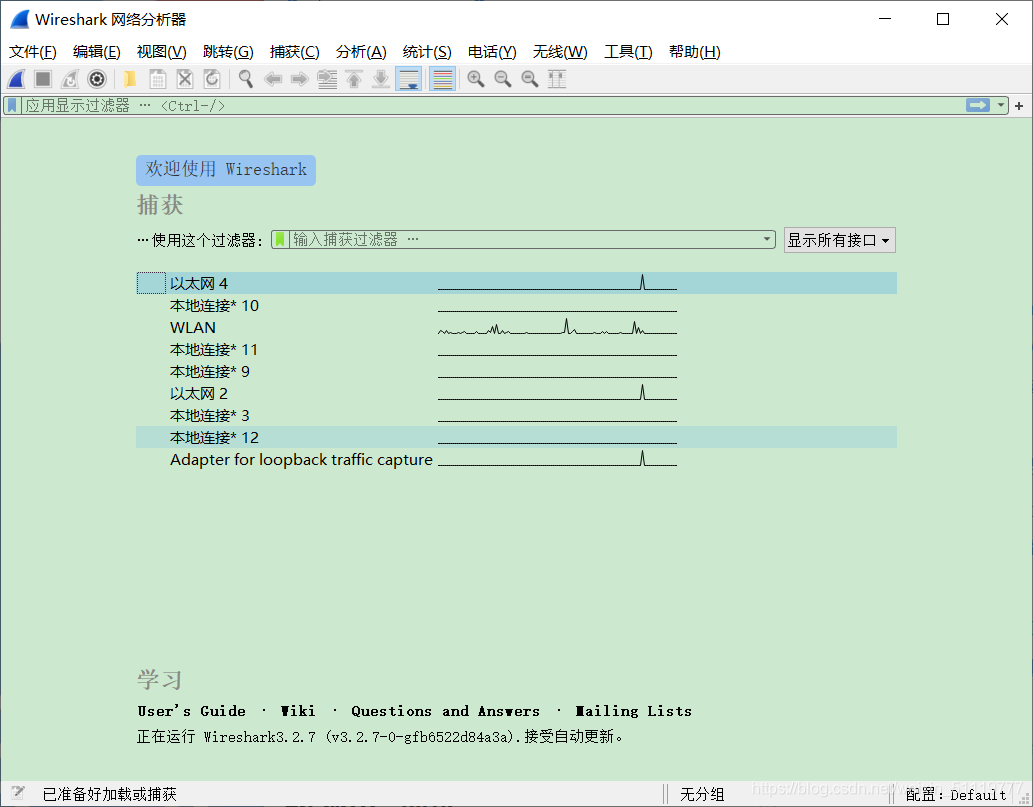Screen dimensions: 1033x807
Task: Open Mailing Lists link
Action: click(x=633, y=711)
